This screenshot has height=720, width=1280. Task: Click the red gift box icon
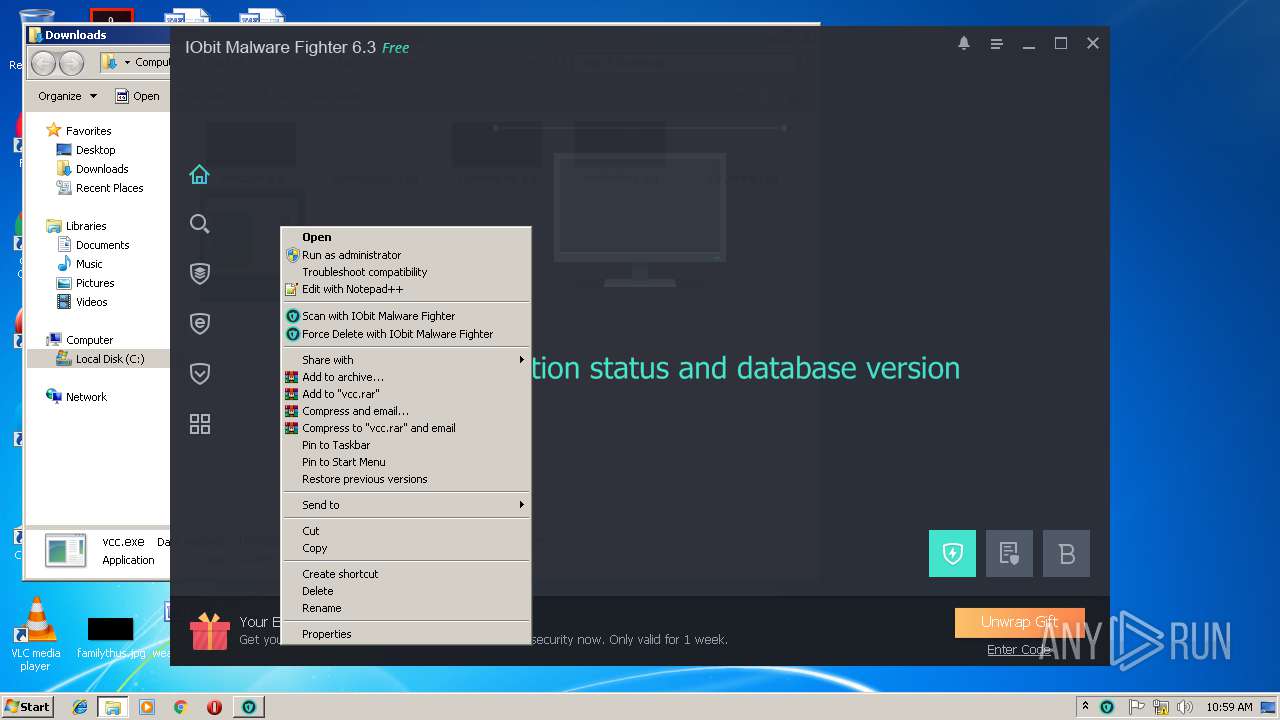210,631
